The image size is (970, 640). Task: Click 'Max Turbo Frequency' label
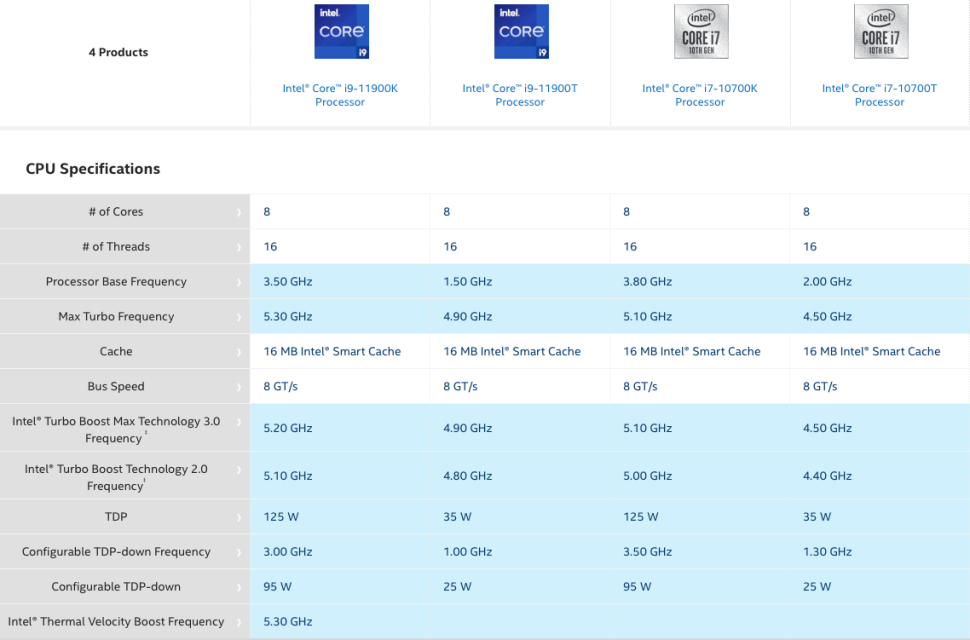click(x=116, y=316)
